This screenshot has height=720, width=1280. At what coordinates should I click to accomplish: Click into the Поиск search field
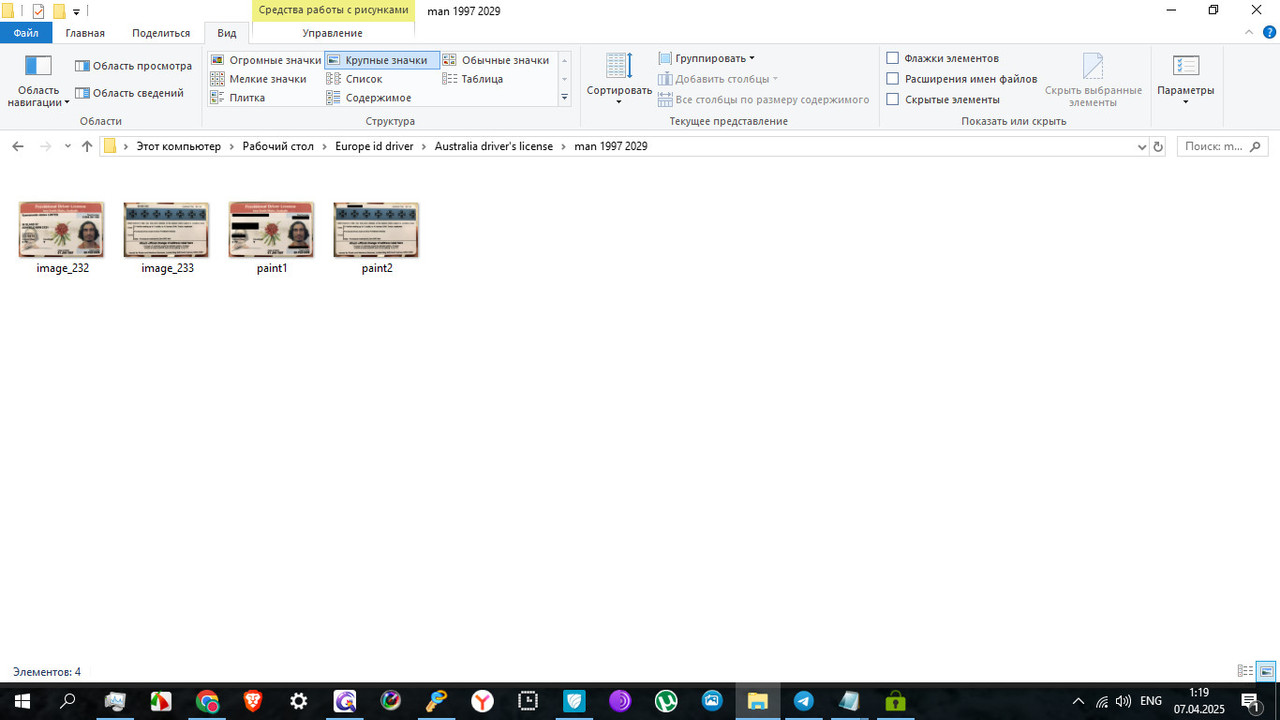(x=1212, y=147)
